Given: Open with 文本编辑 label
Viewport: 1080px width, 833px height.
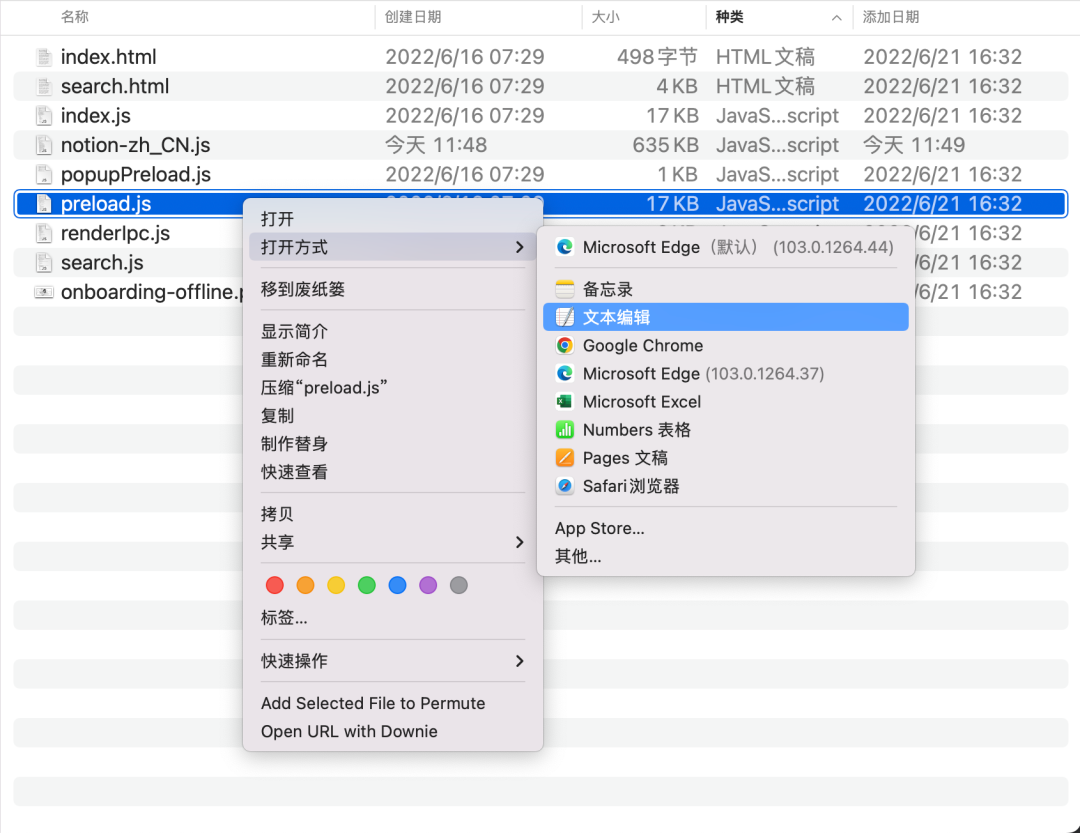Looking at the screenshot, I should tap(616, 317).
